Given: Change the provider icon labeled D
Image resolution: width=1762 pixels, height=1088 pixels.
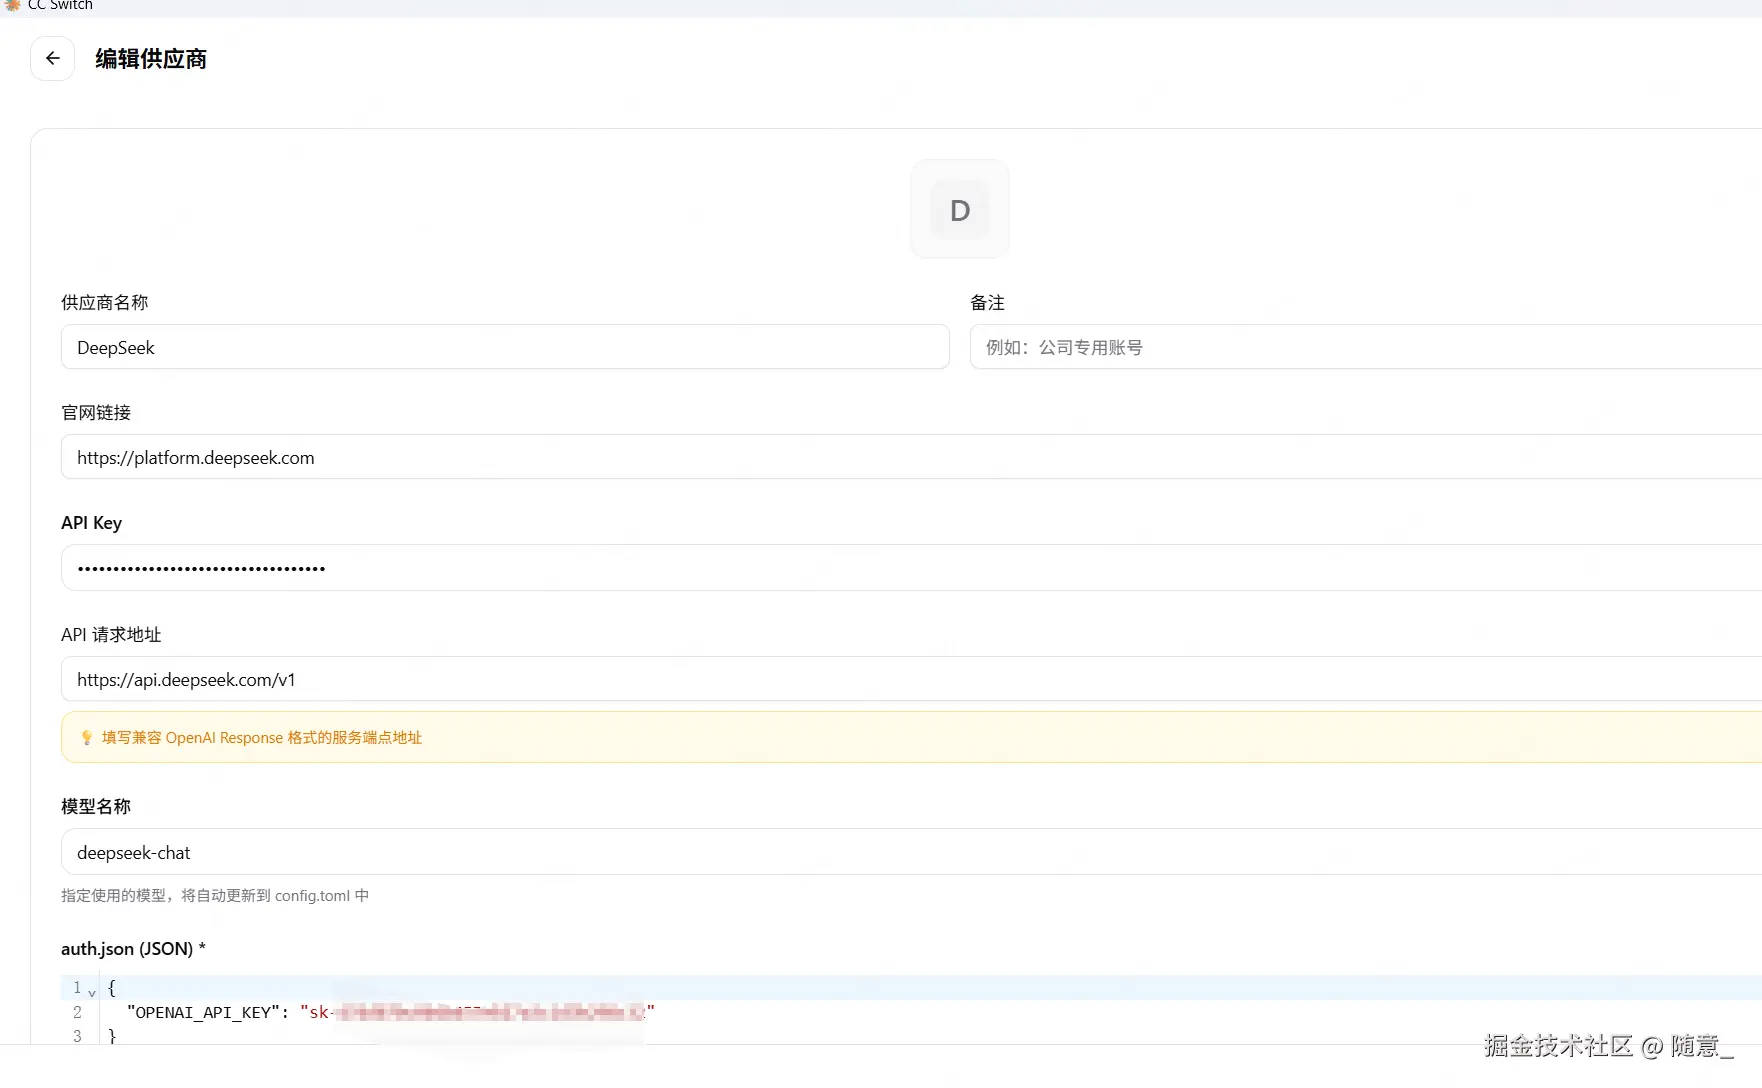Looking at the screenshot, I should [x=960, y=210].
